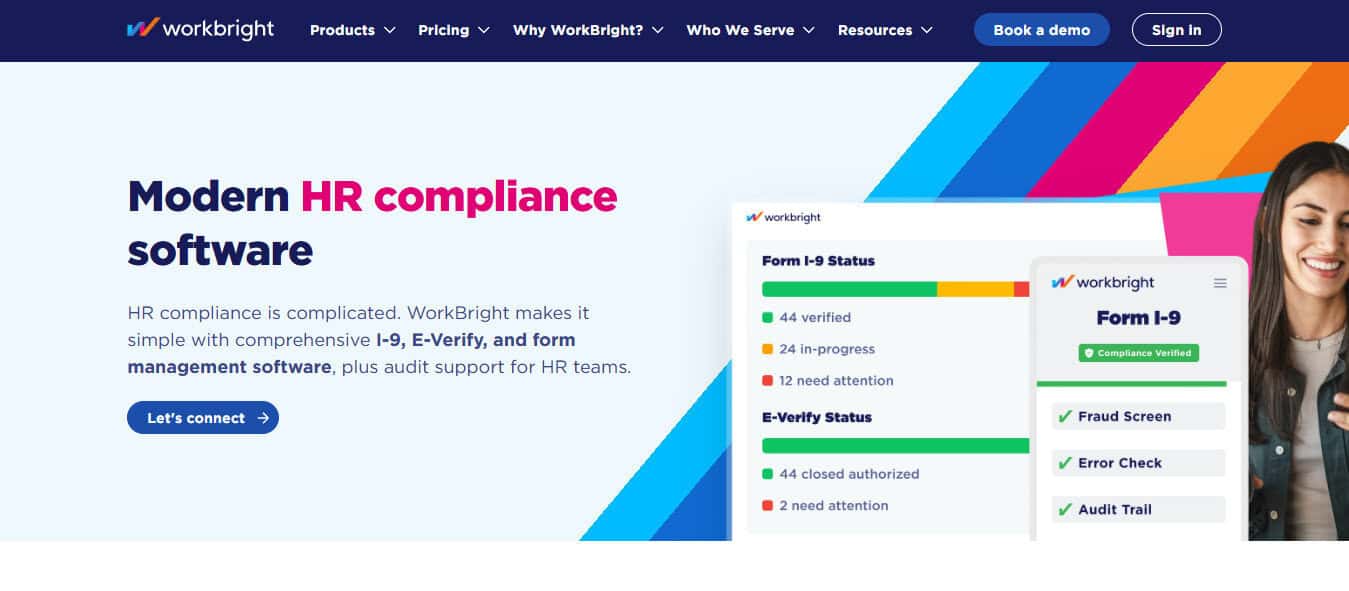Expand the Products dropdown menu
Screen dimensions: 1349x591
pos(353,30)
